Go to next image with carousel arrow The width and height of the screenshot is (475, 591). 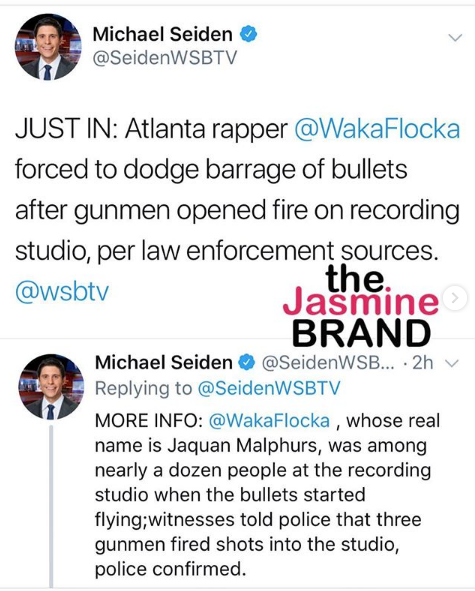(455, 298)
